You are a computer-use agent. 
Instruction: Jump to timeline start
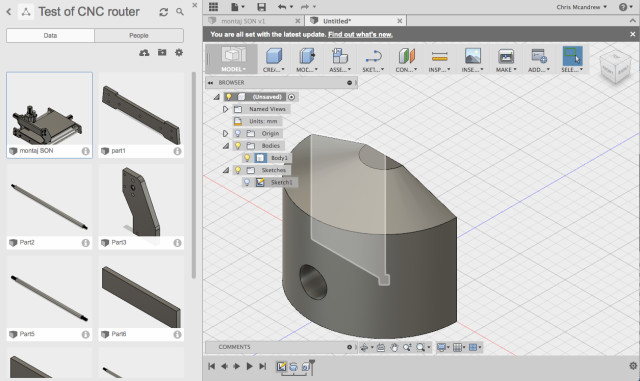point(211,366)
